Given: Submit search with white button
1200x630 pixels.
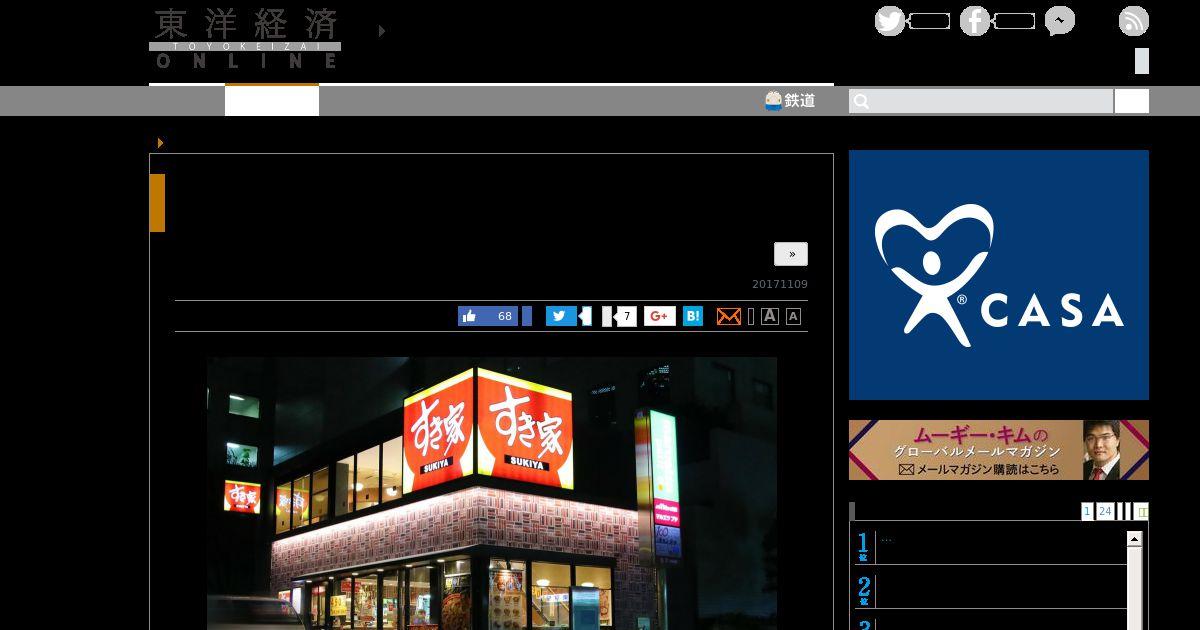Looking at the screenshot, I should coord(1132,101).
